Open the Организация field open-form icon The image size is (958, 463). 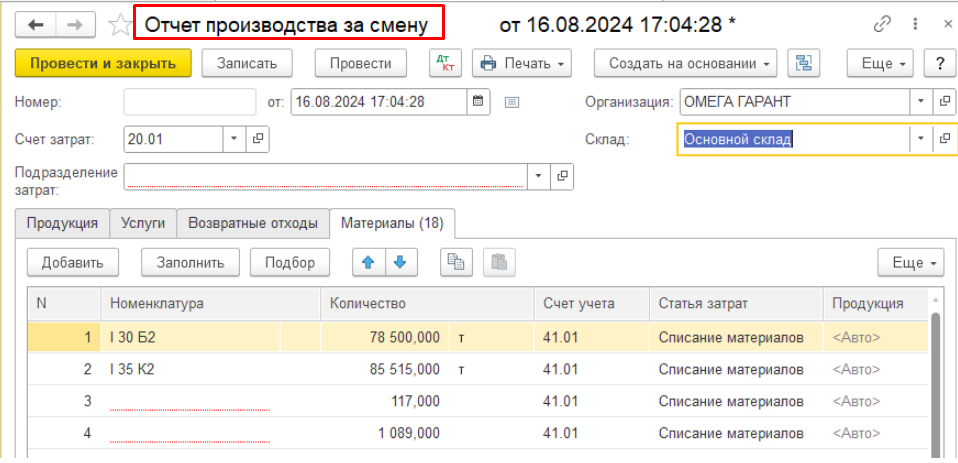tap(945, 101)
